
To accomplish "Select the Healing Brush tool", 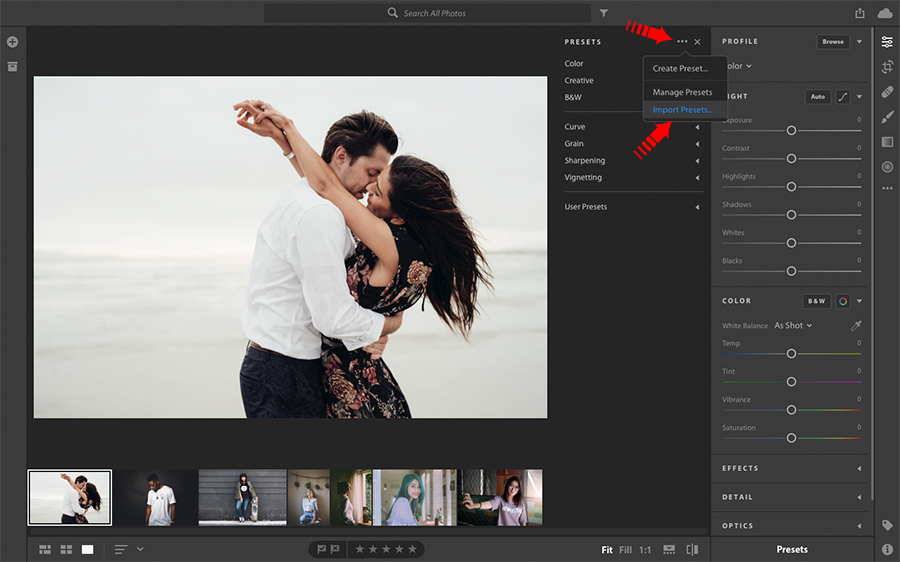I will [887, 92].
